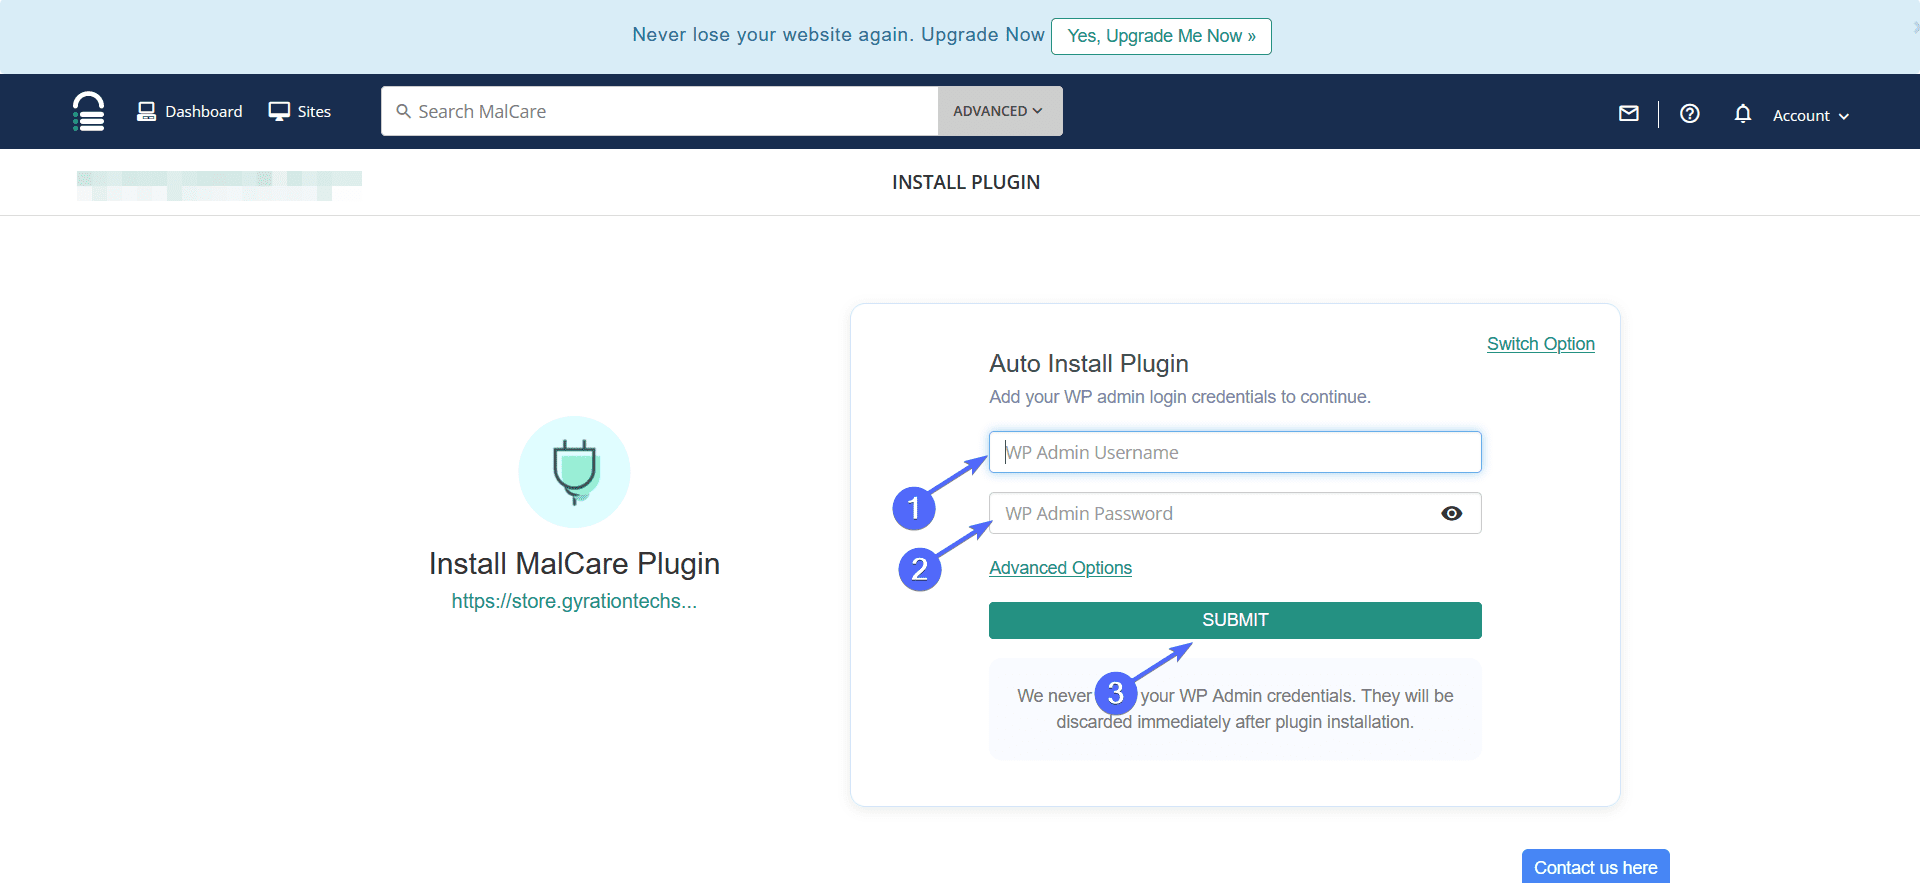Viewport: 1920px width, 883px height.
Task: Click the Auto Install Plugin heading
Action: [x=1089, y=363]
